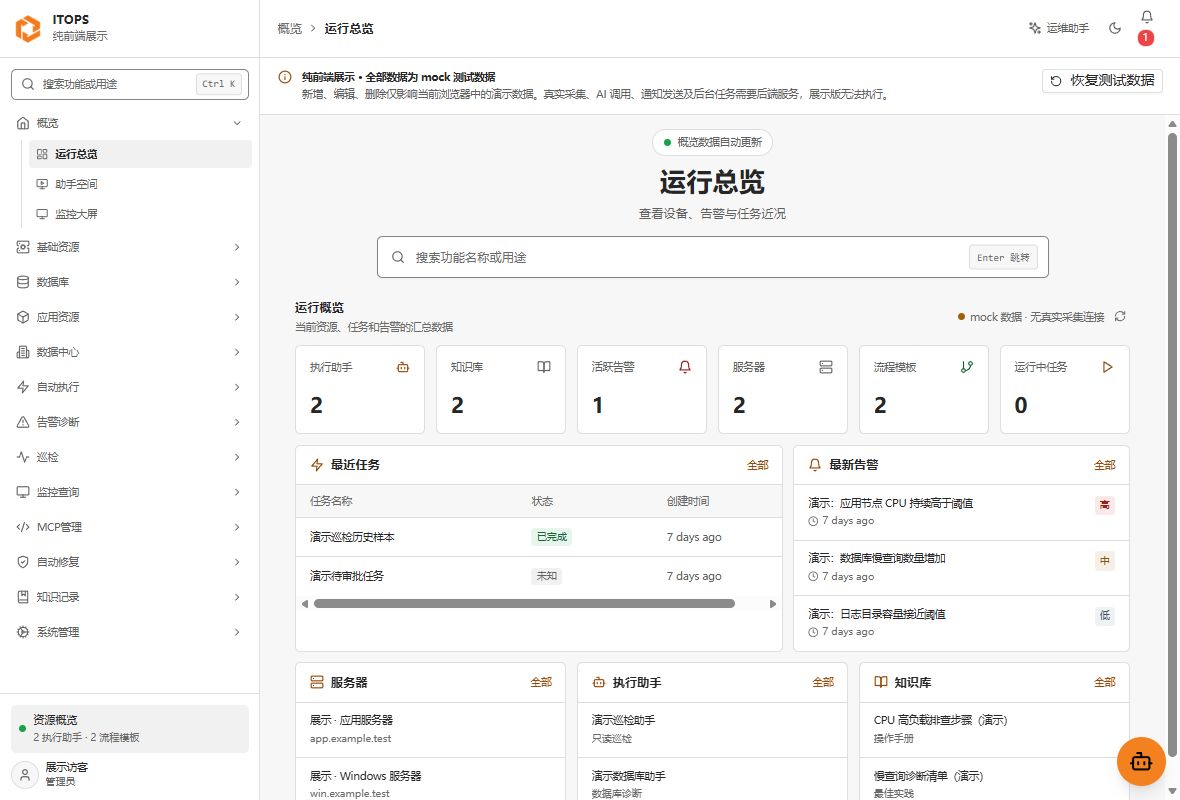Expand the 监控查询 menu chevron
The image size is (1180, 800).
pos(237,492)
